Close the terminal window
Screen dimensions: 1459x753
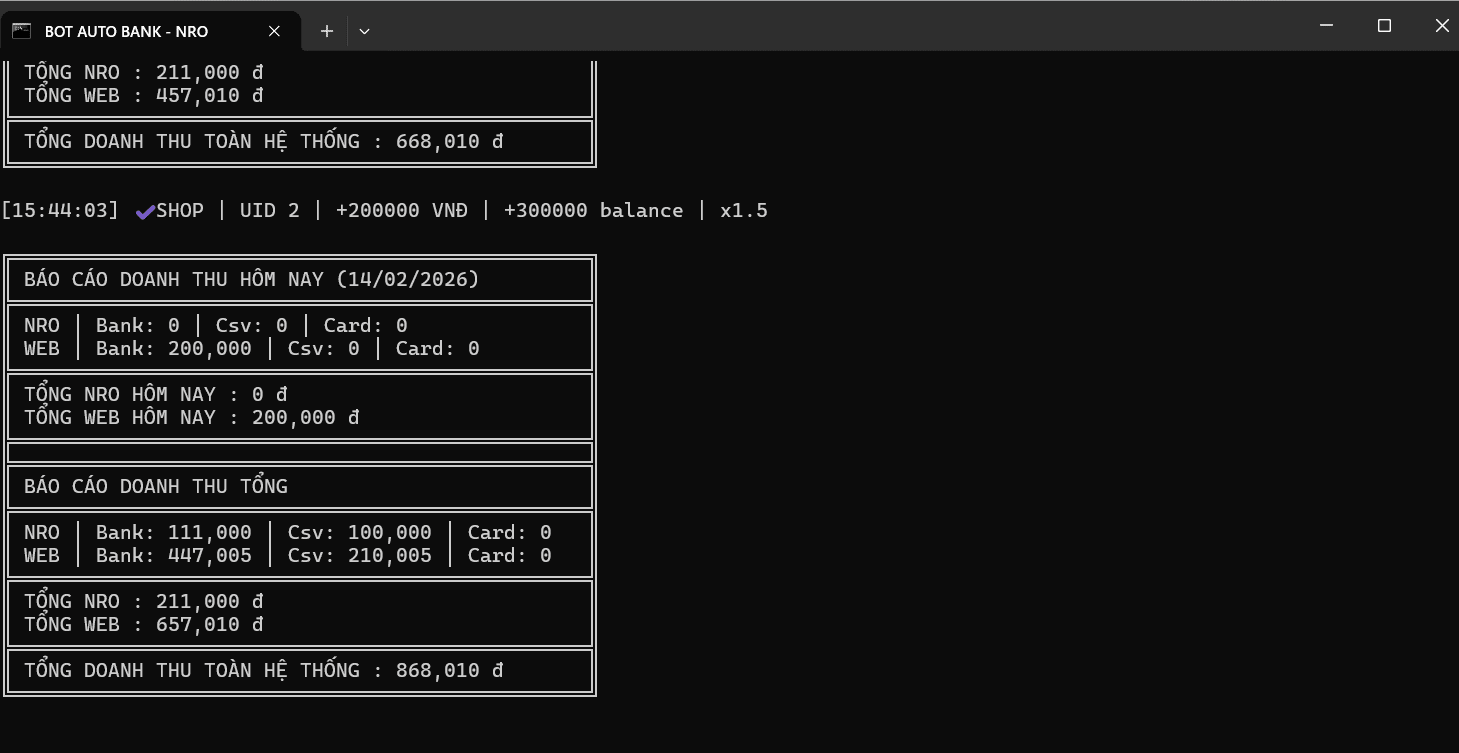click(1441, 26)
